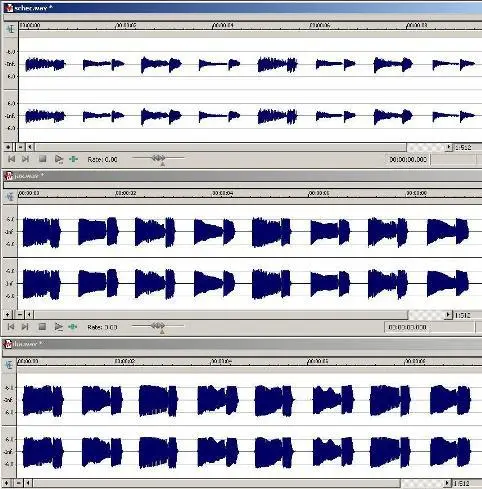Click the scher.wav cursor position time field
The height and width of the screenshot is (489, 482).
click(x=408, y=160)
